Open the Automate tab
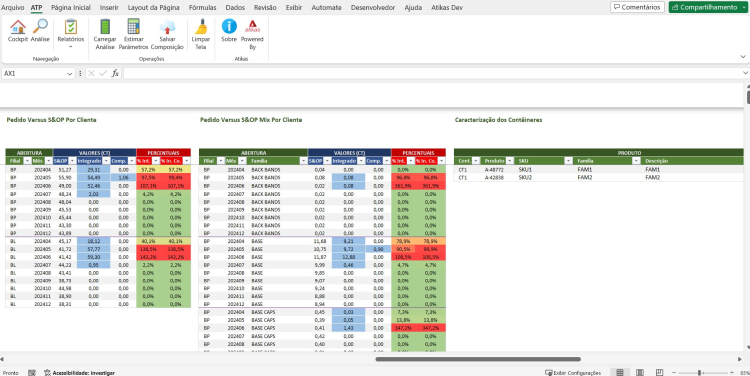Viewport: 750px width, 376px height. [326, 8]
